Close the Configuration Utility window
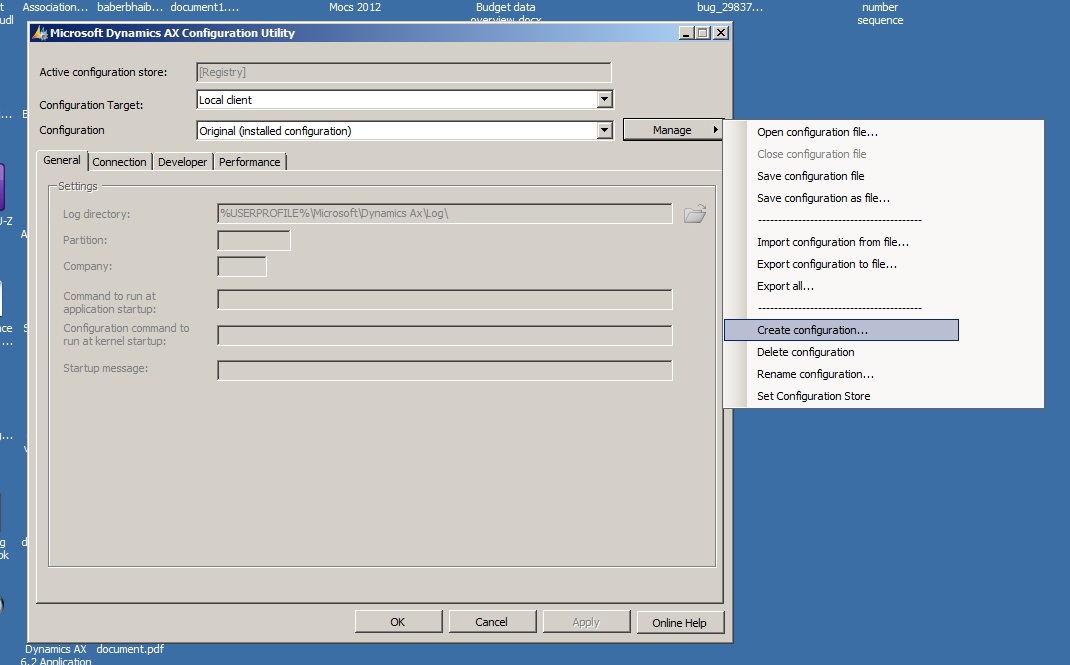The height and width of the screenshot is (665, 1070). (721, 33)
